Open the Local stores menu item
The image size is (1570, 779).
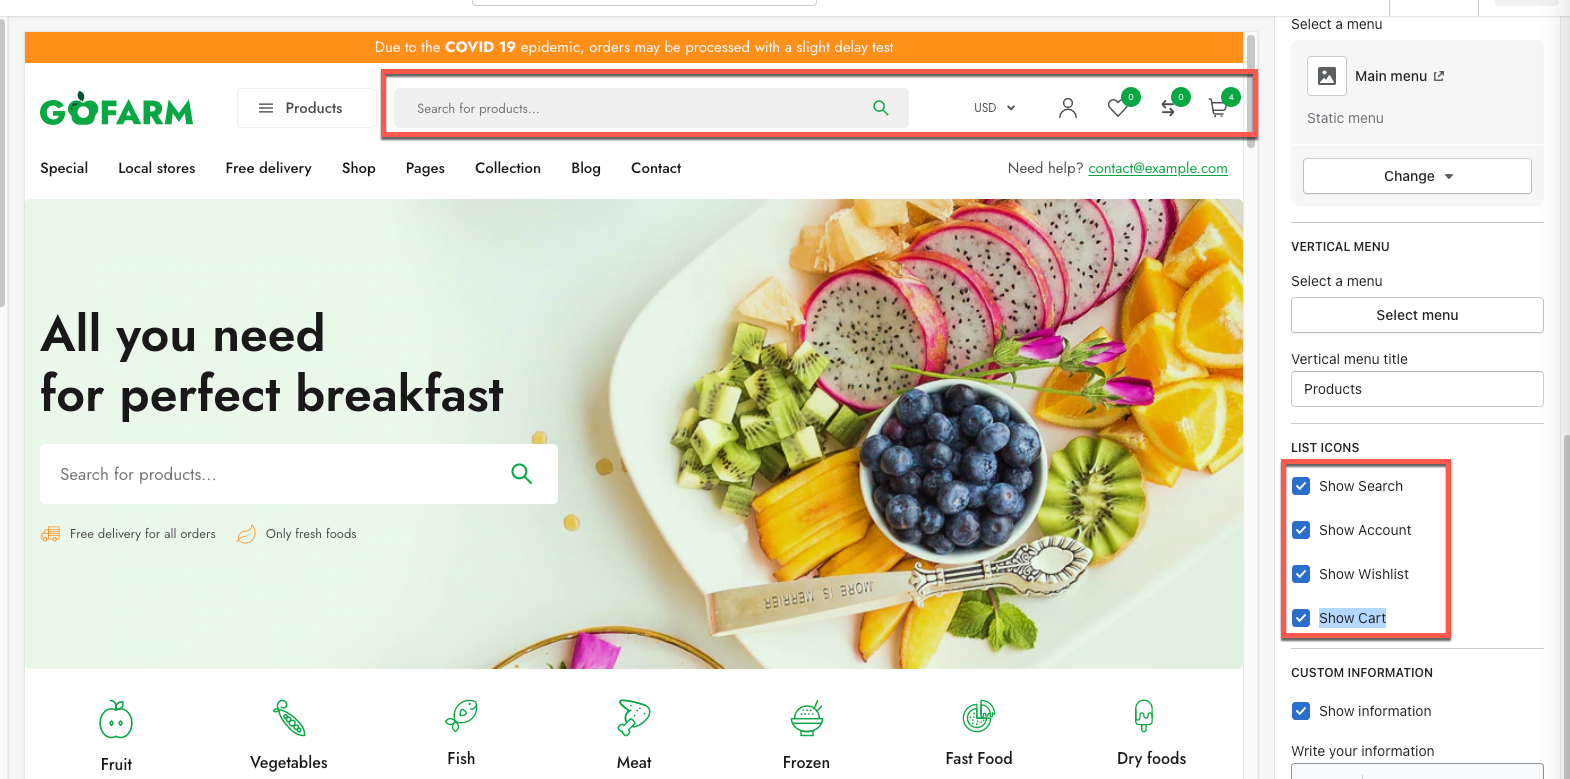click(157, 168)
